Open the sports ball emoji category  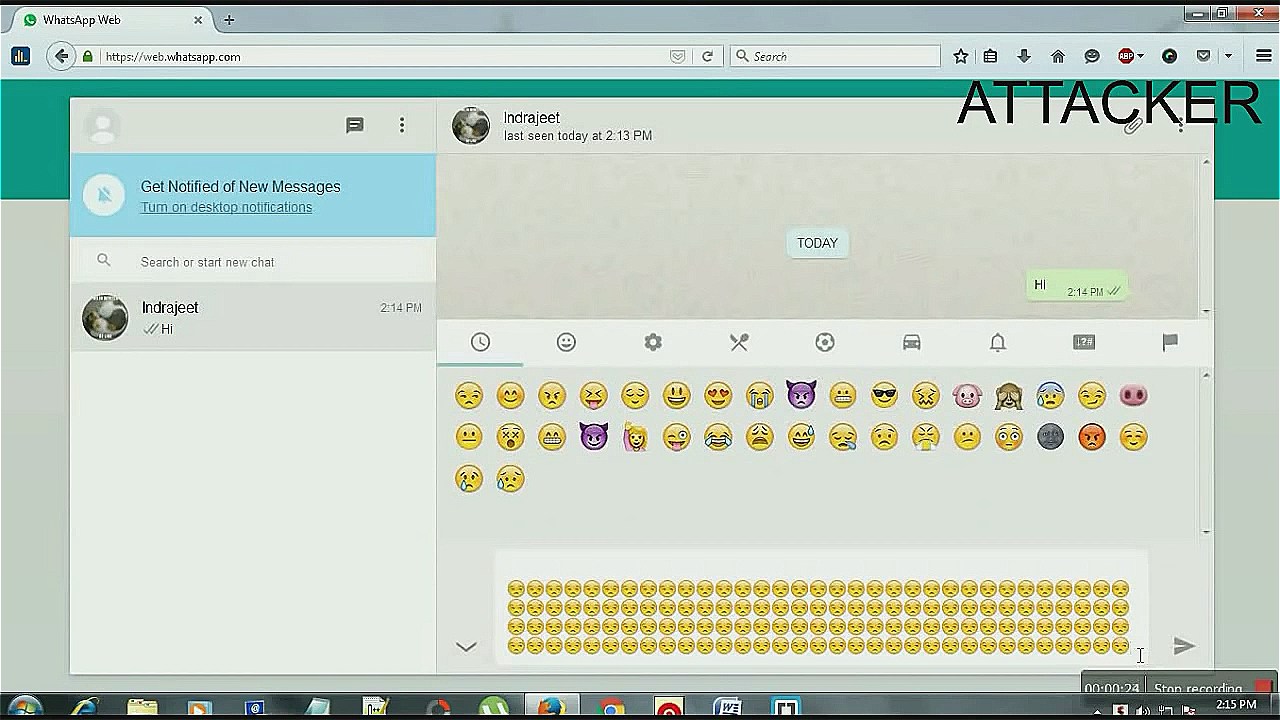click(x=825, y=342)
